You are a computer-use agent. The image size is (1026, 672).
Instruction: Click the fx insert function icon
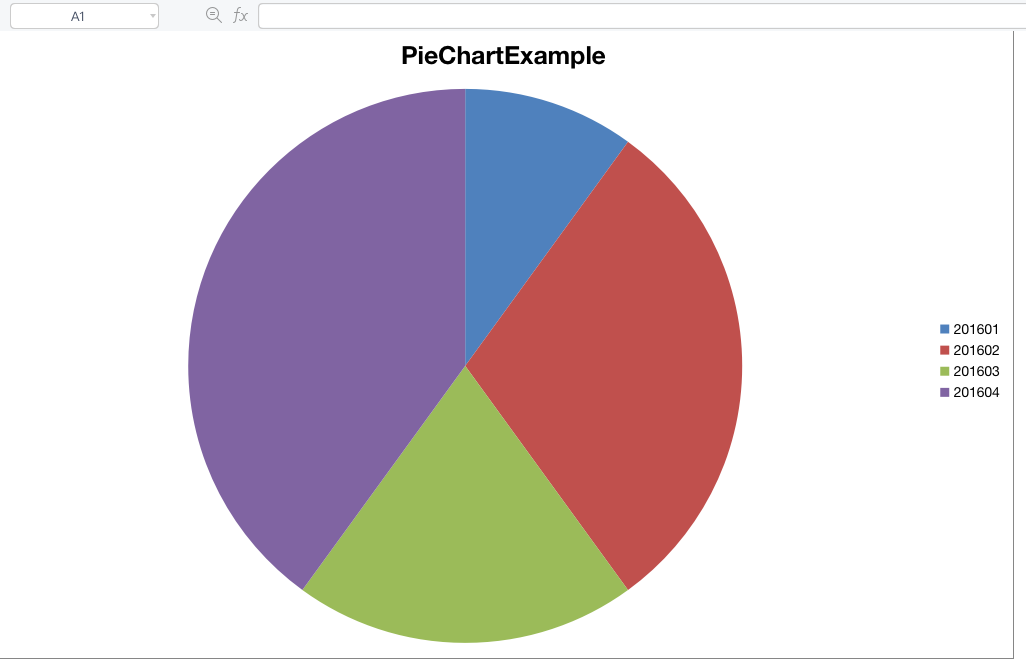pyautogui.click(x=240, y=15)
